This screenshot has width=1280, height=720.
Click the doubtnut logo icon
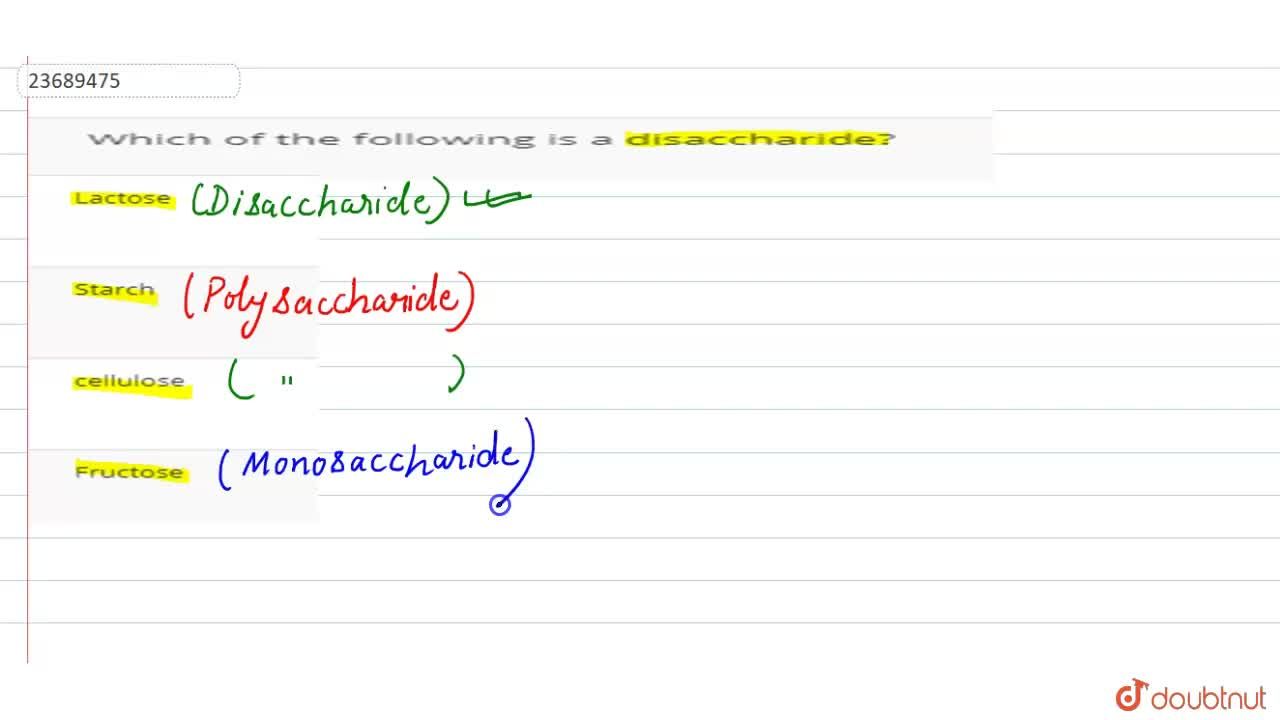pos(1131,695)
